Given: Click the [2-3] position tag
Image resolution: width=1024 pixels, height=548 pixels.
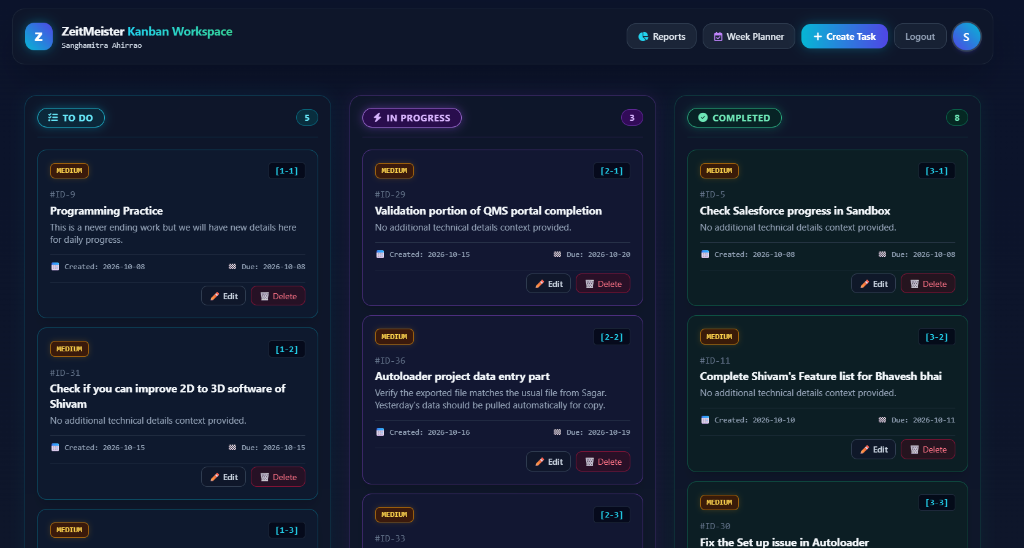Looking at the screenshot, I should pyautogui.click(x=612, y=515).
